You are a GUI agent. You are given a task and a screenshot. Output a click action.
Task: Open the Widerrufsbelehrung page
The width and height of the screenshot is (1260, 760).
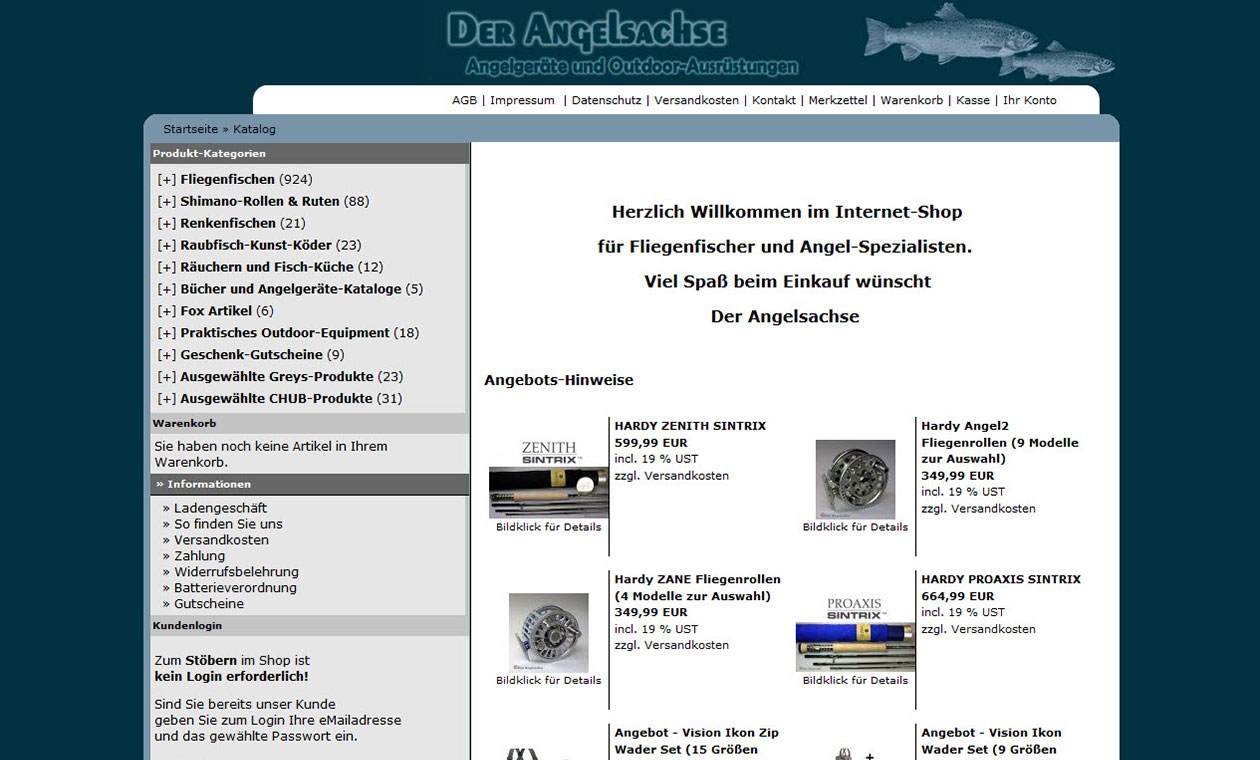(235, 573)
